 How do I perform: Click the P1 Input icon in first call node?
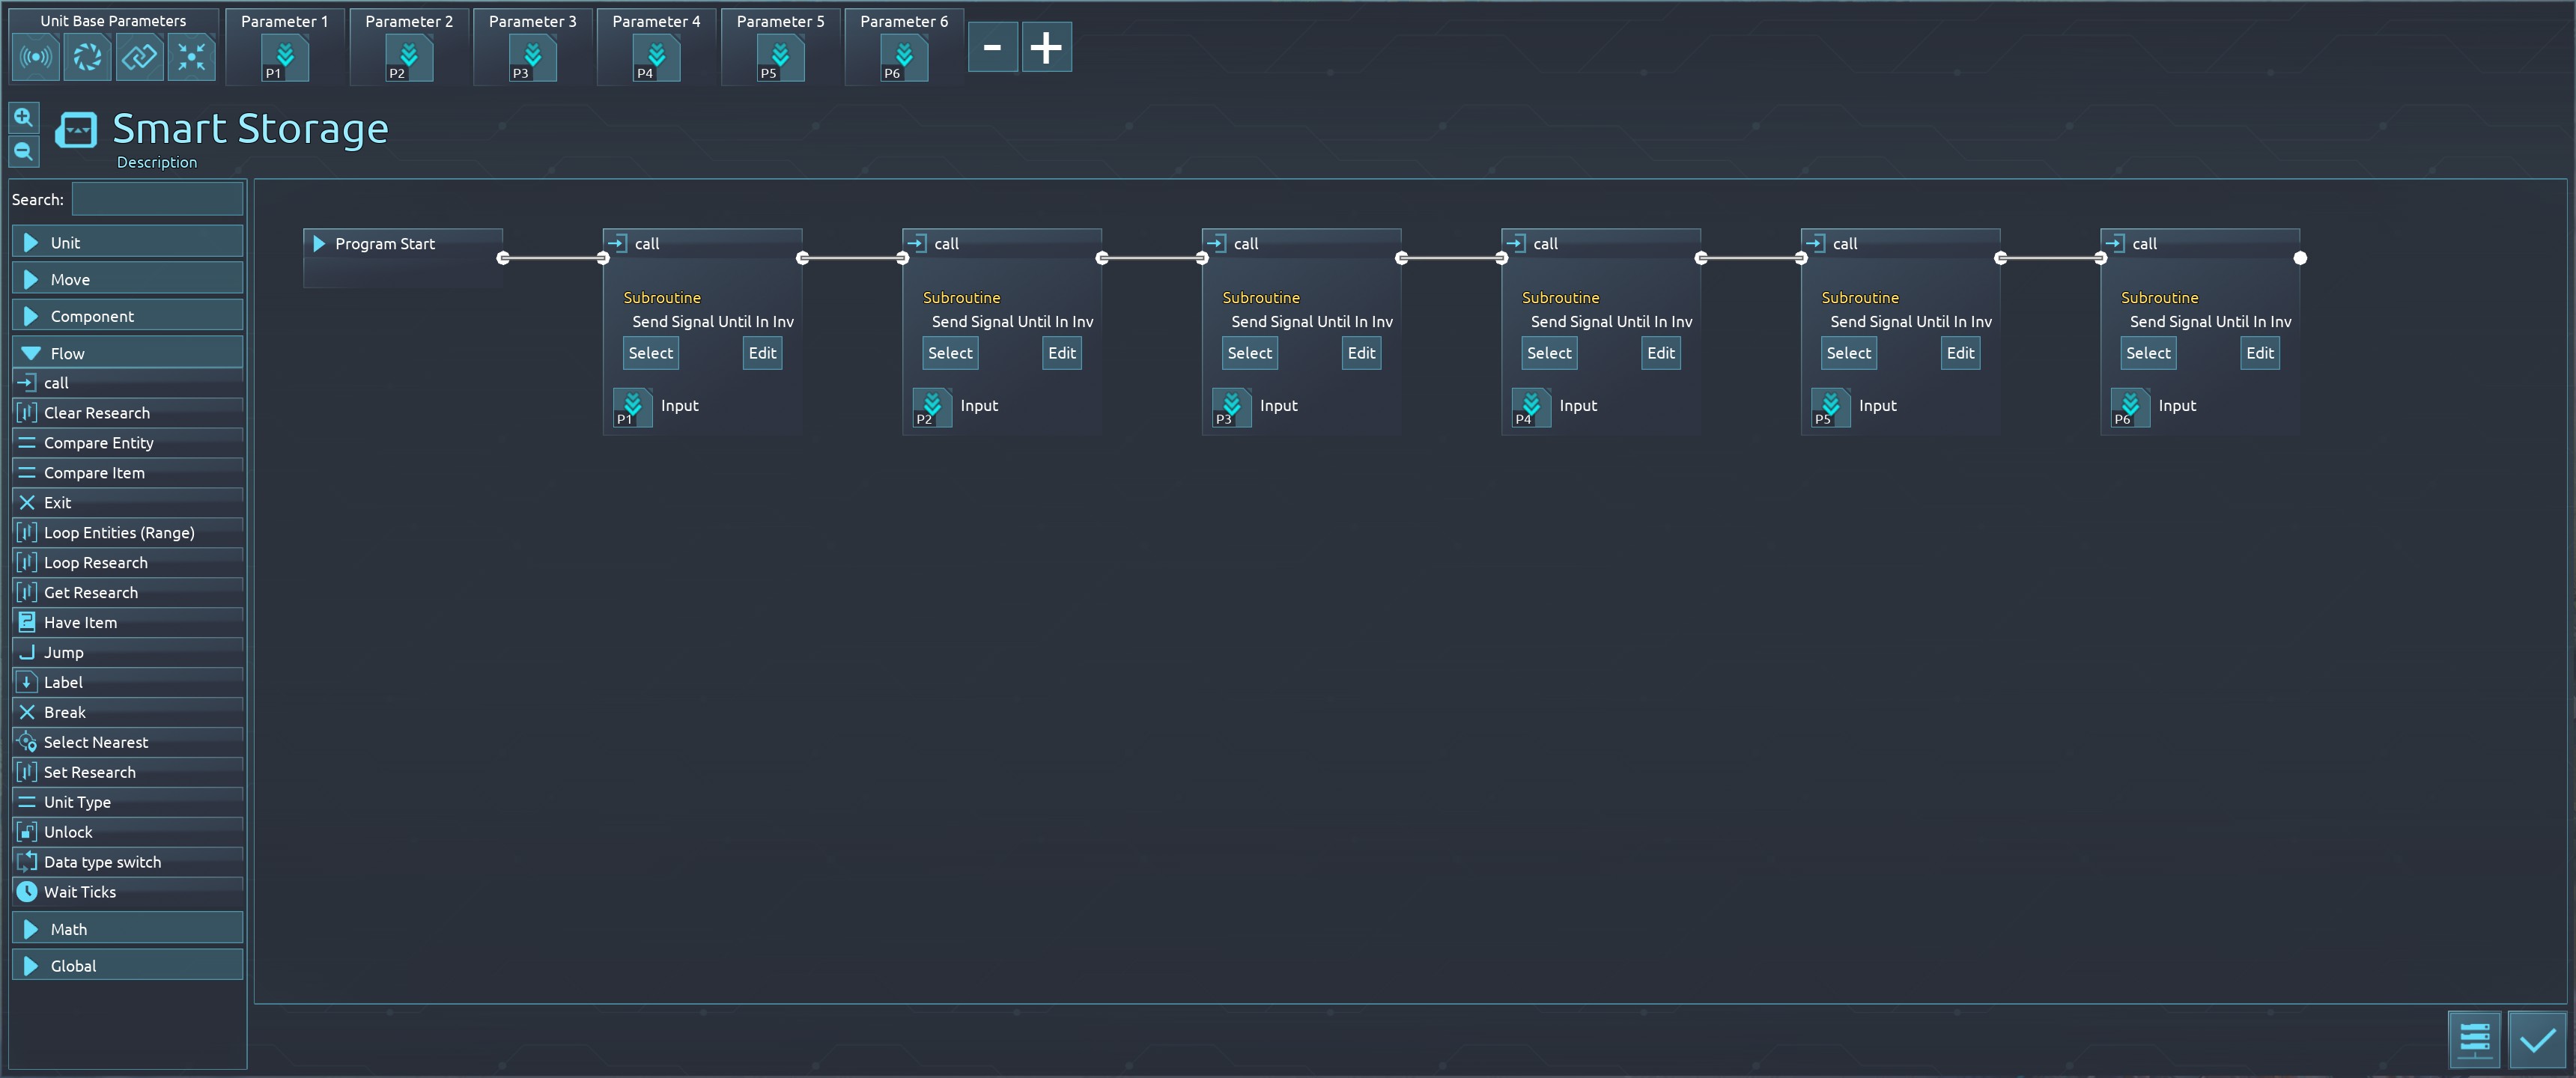[x=632, y=407]
